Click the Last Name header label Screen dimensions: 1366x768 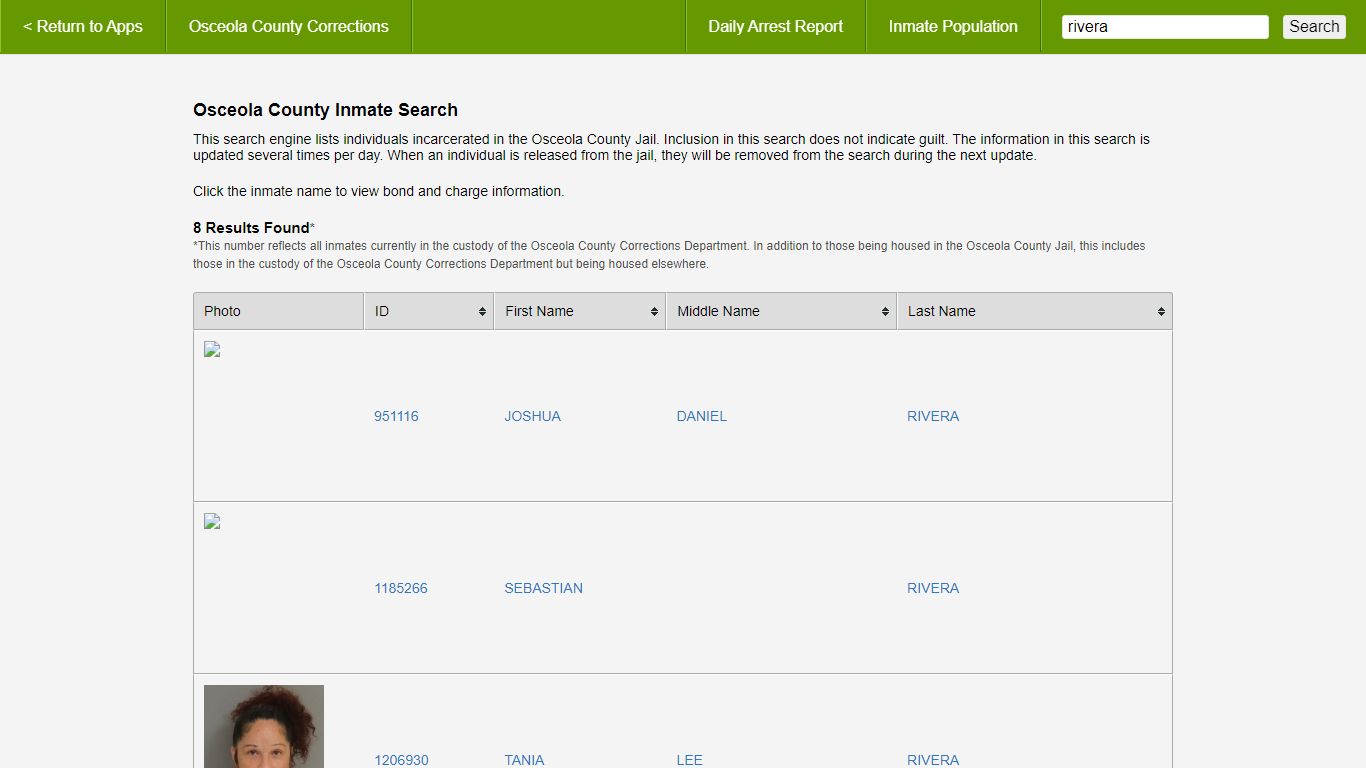point(941,311)
